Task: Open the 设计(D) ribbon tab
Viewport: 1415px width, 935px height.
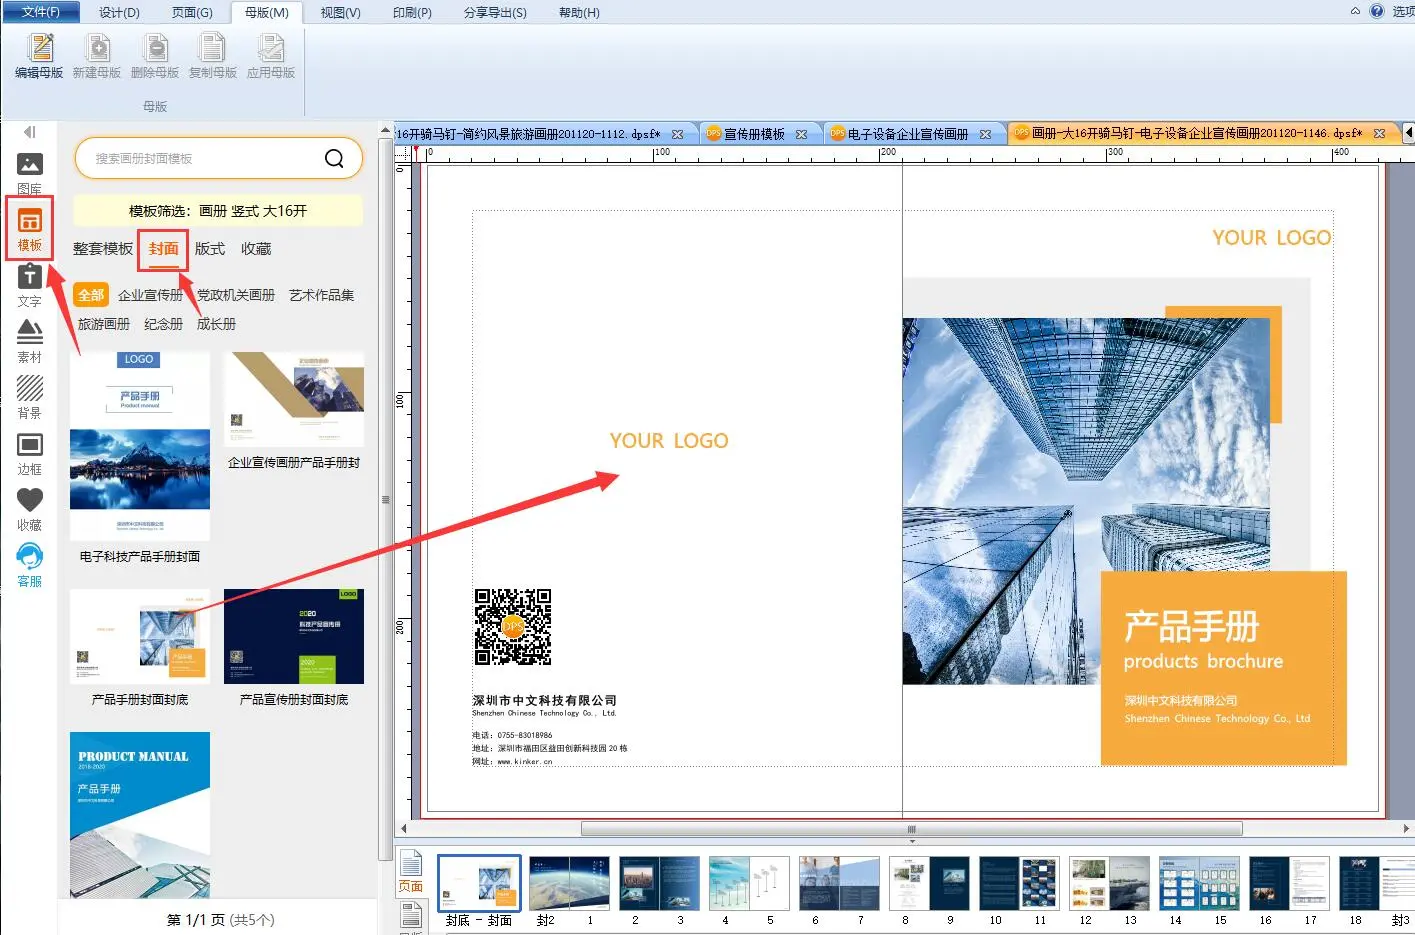Action: (119, 12)
